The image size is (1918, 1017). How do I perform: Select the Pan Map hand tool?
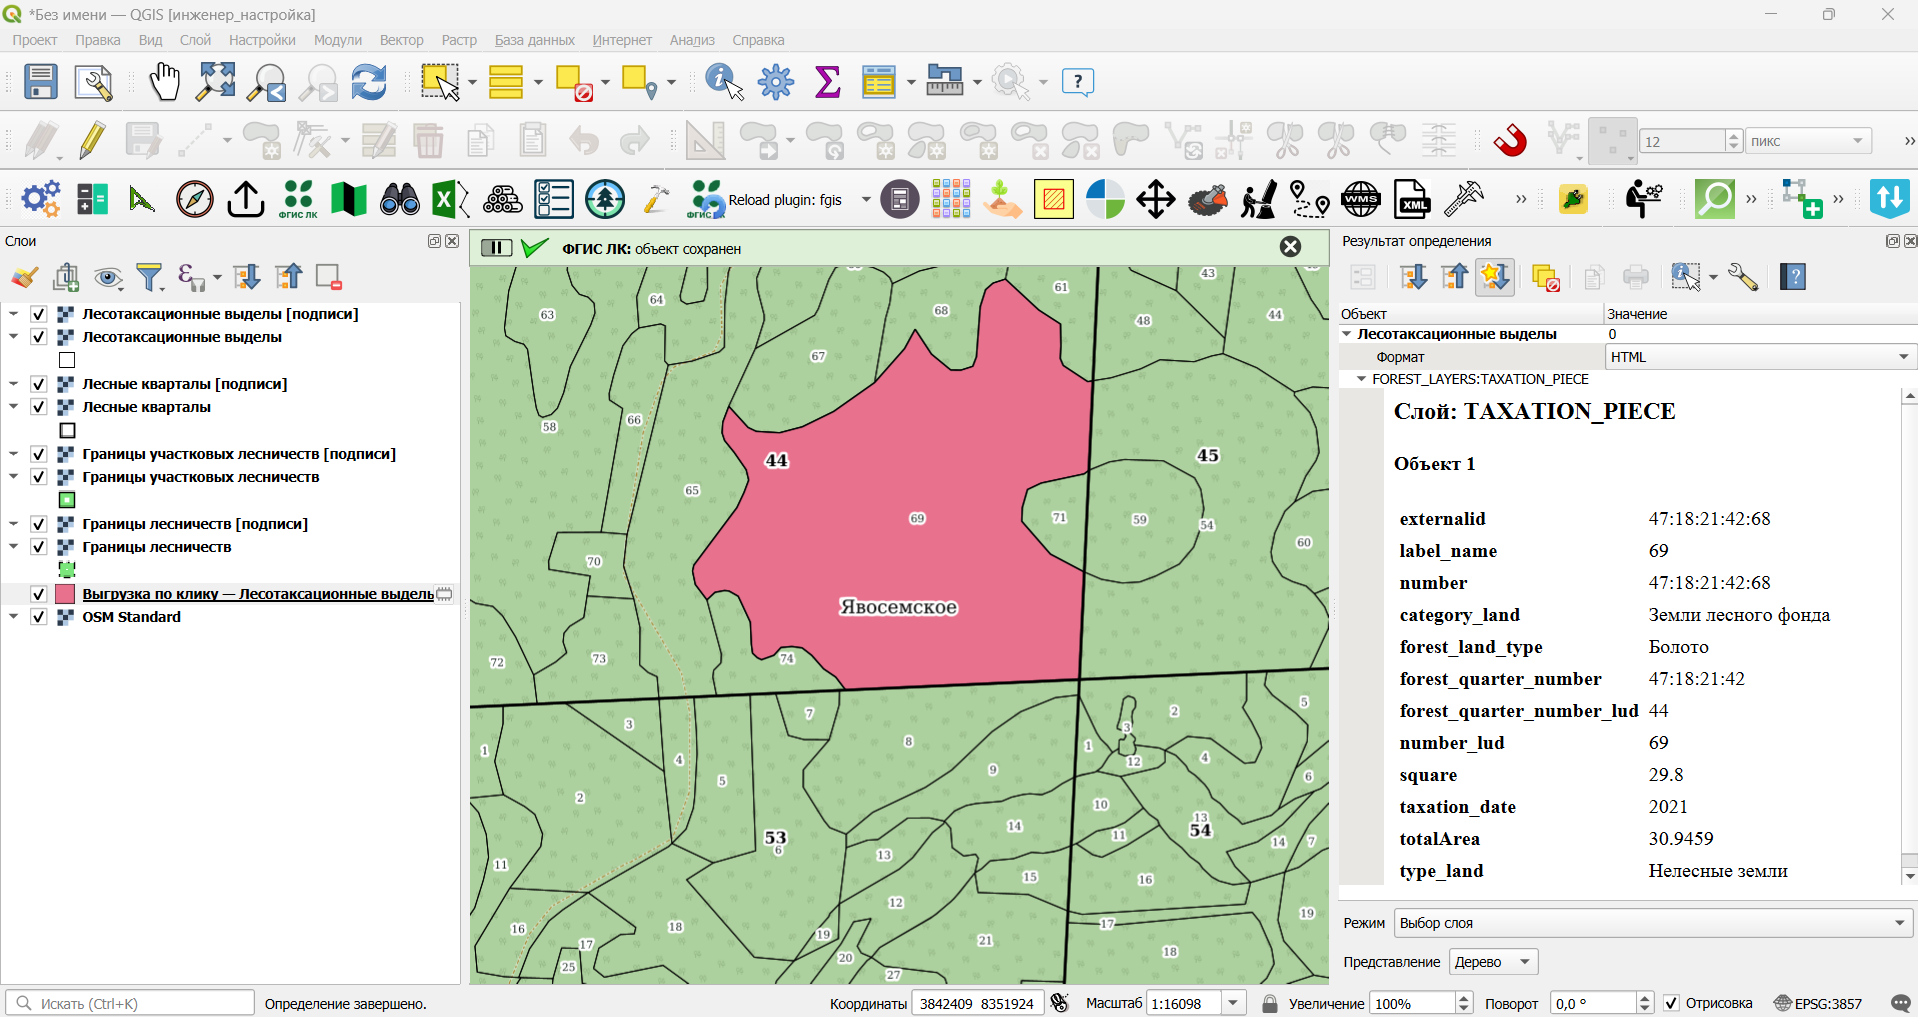click(x=164, y=82)
